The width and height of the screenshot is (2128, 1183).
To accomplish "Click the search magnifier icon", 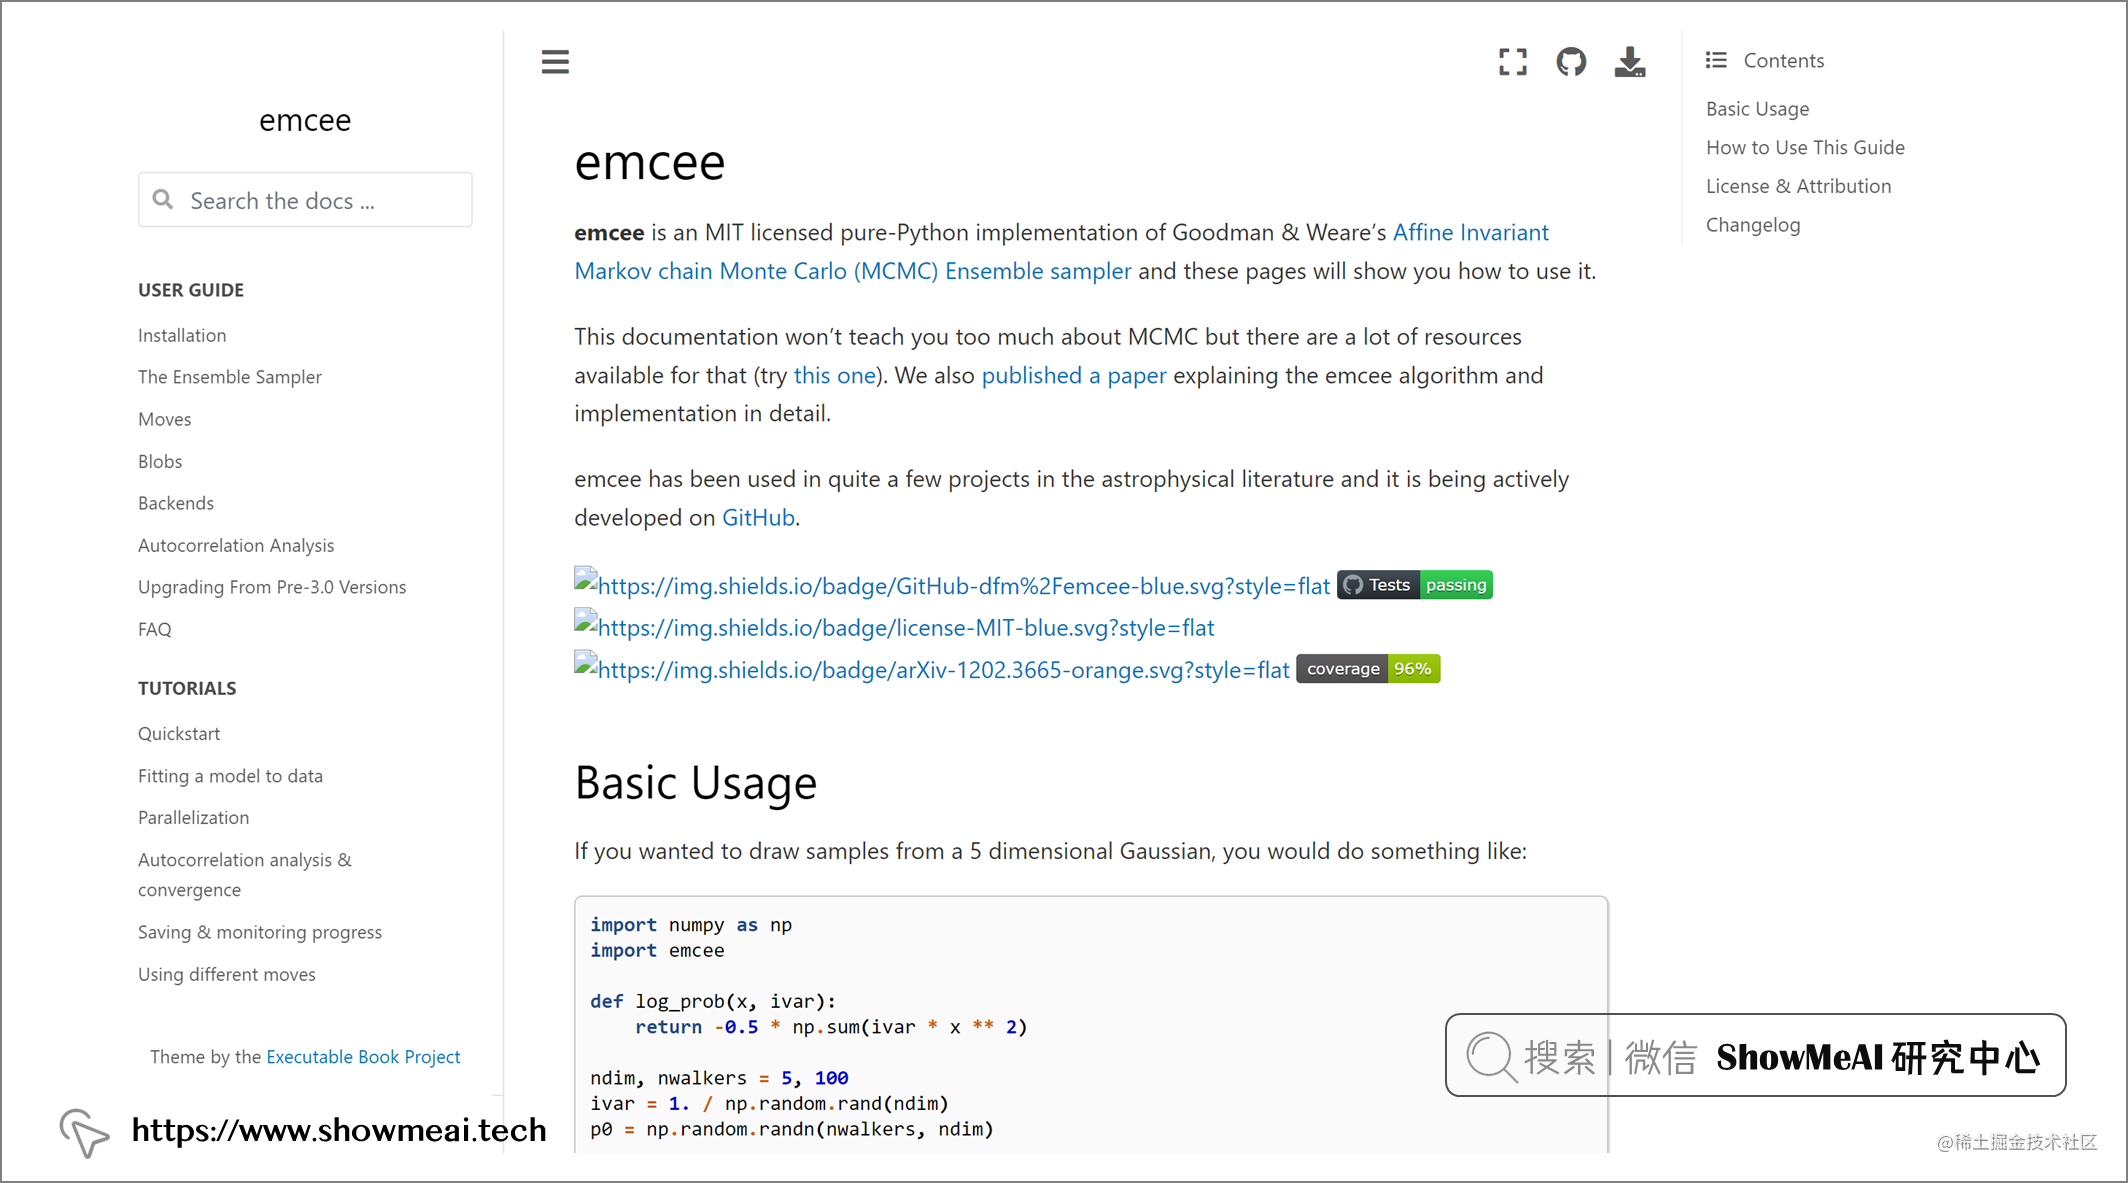I will click(163, 200).
